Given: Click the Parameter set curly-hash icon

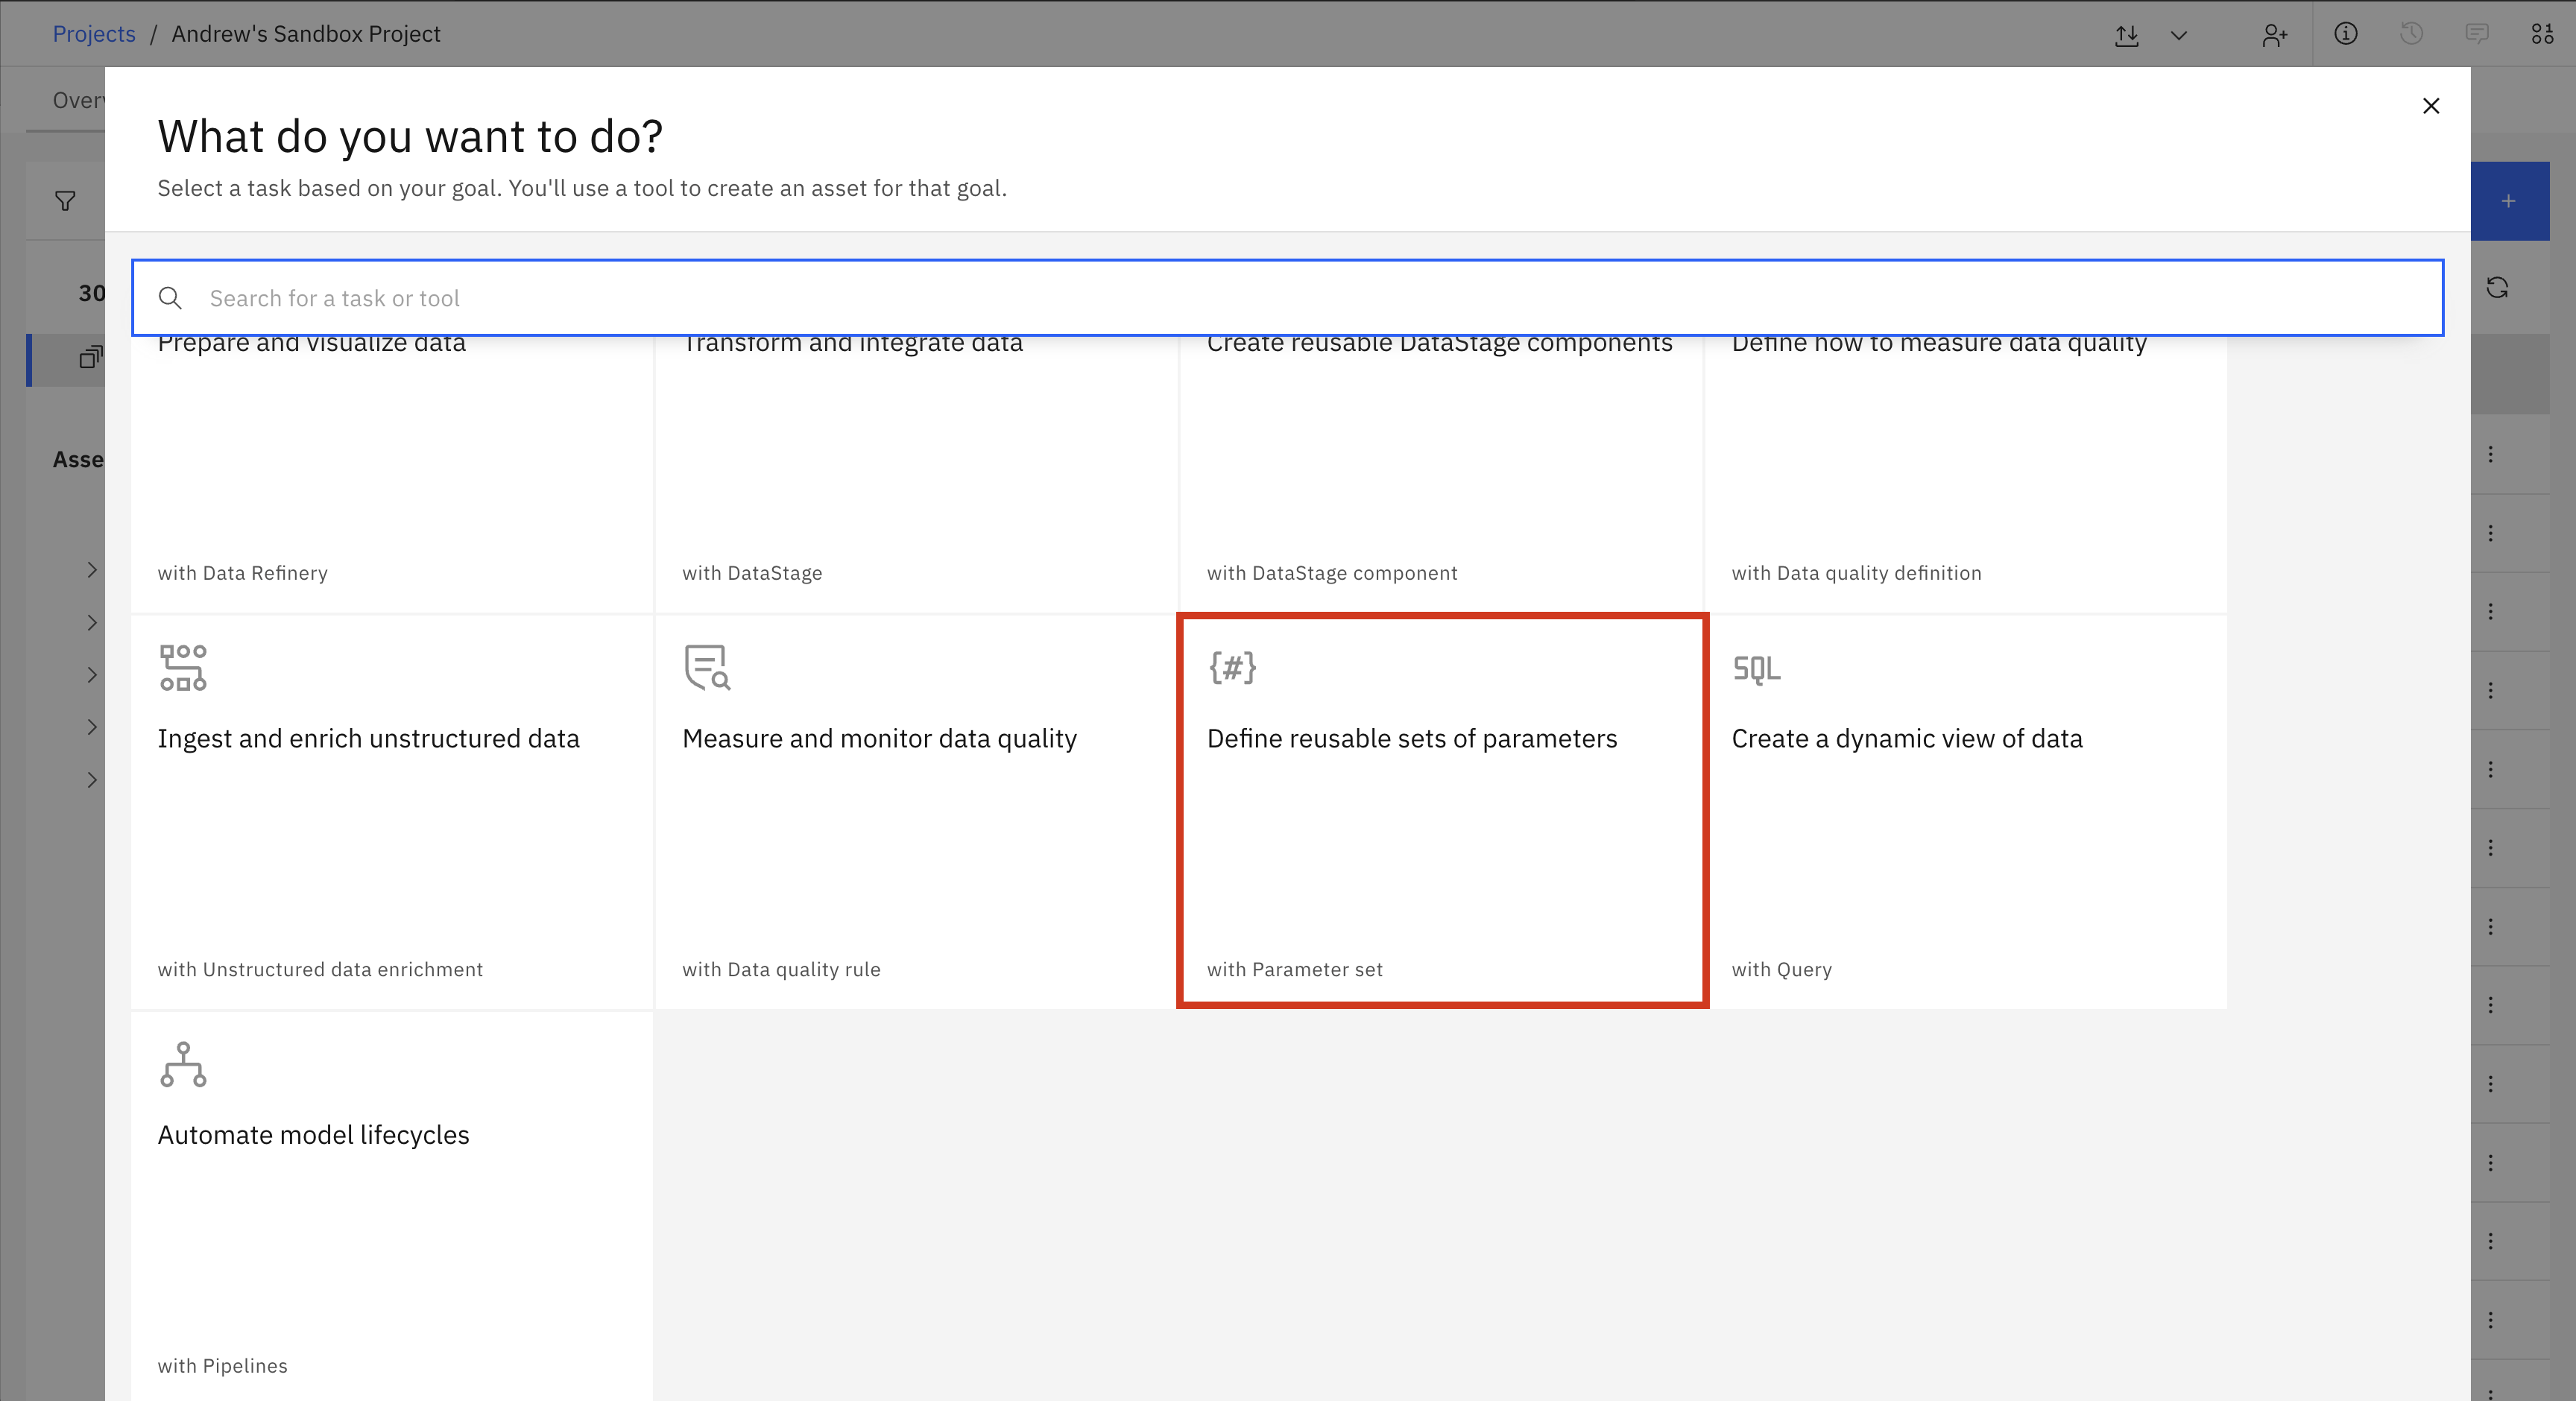Looking at the screenshot, I should pyautogui.click(x=1232, y=667).
